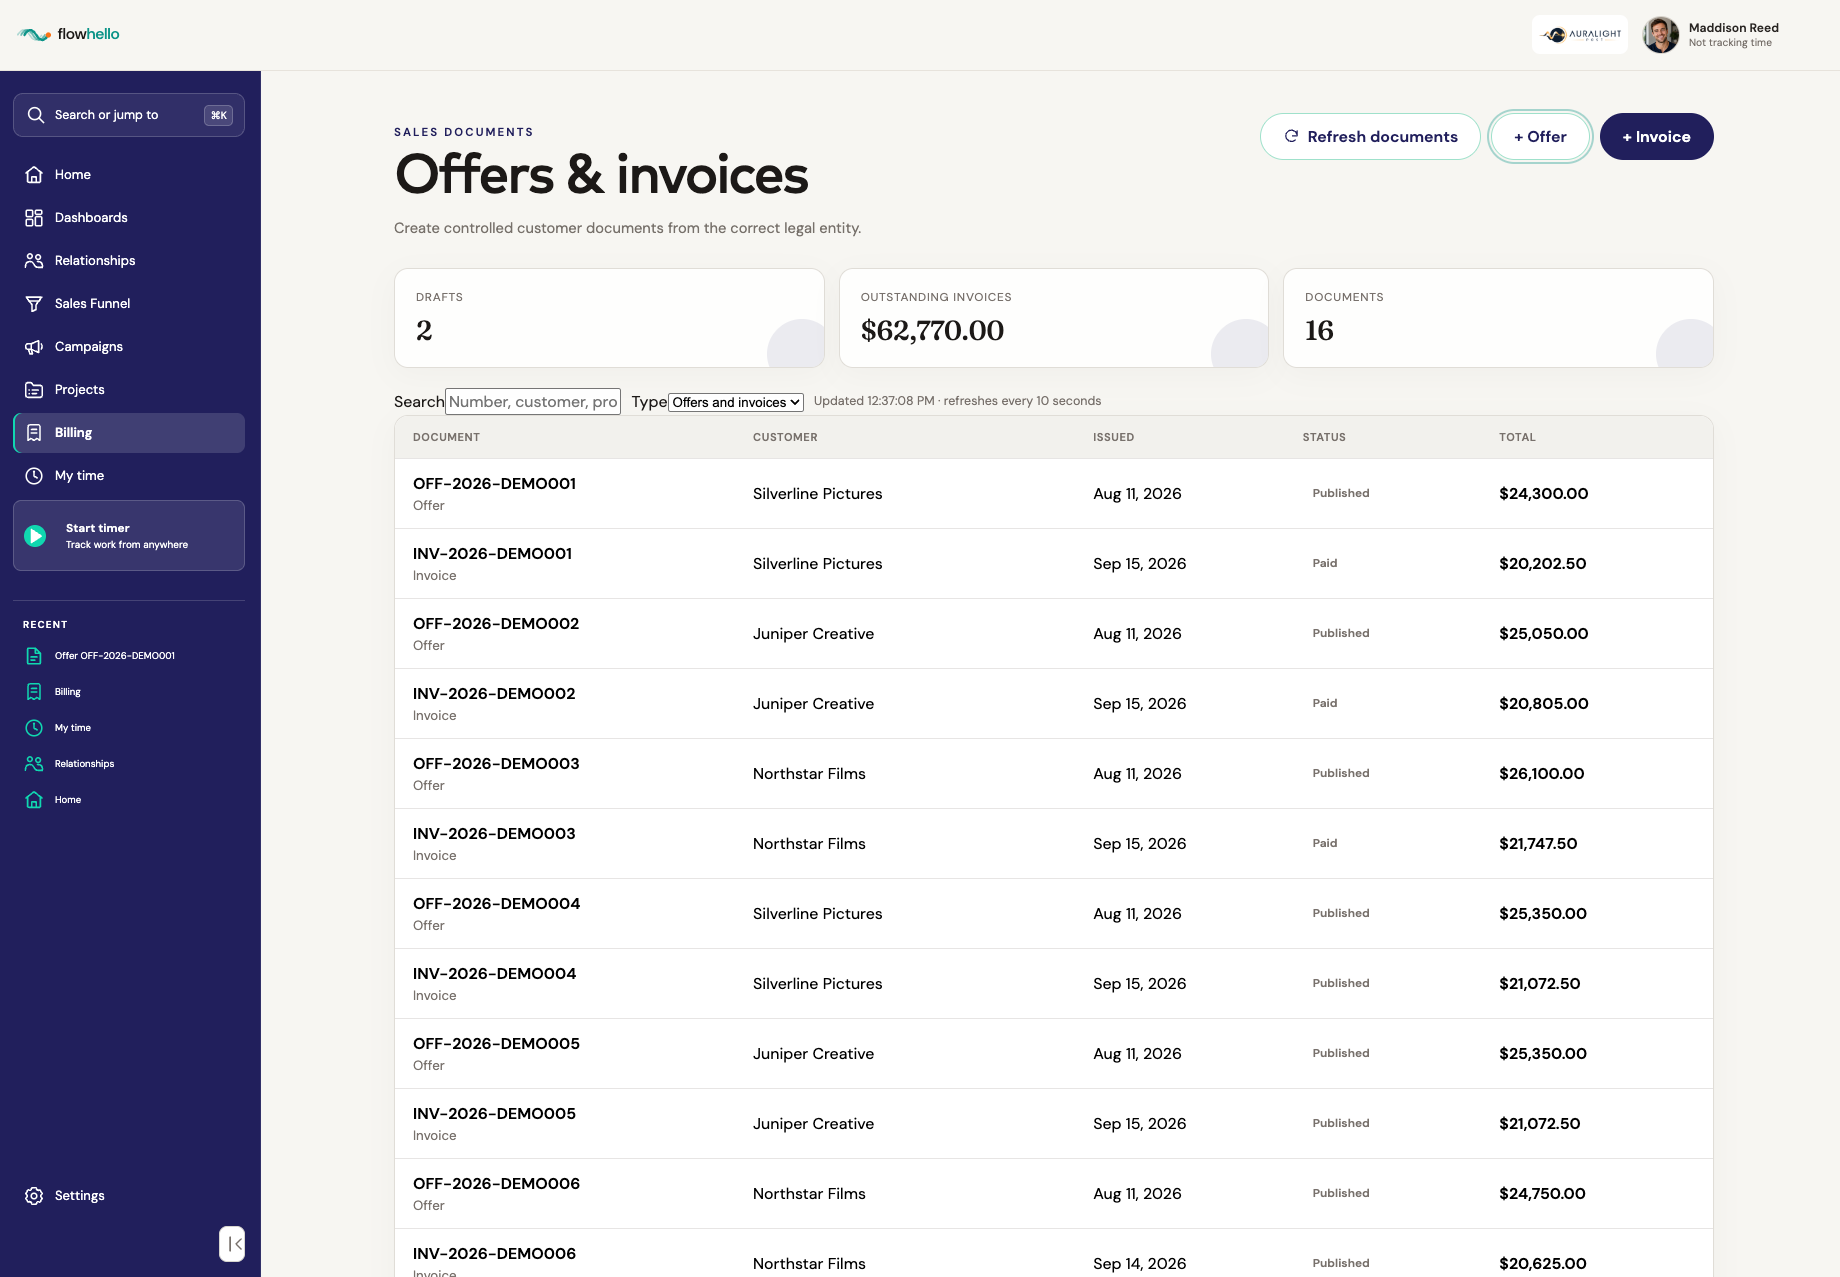Viewport: 1840px width, 1277px height.
Task: Open invoice INV-2026-DEMO001
Action: pos(492,554)
